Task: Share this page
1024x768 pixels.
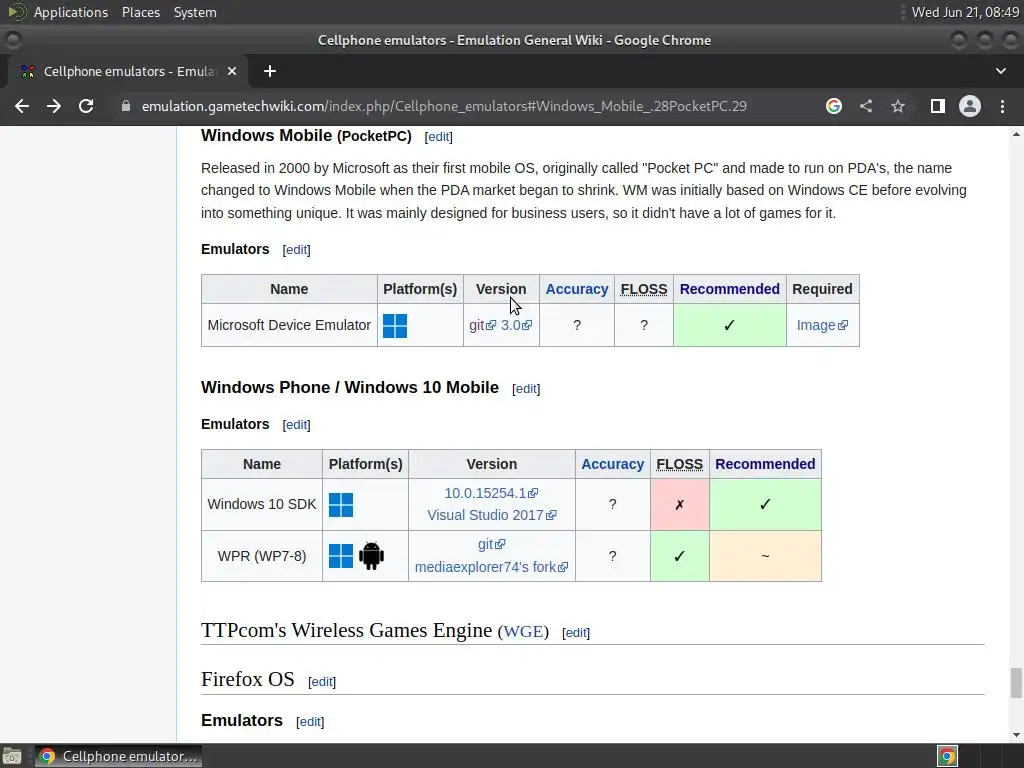Action: pos(866,106)
